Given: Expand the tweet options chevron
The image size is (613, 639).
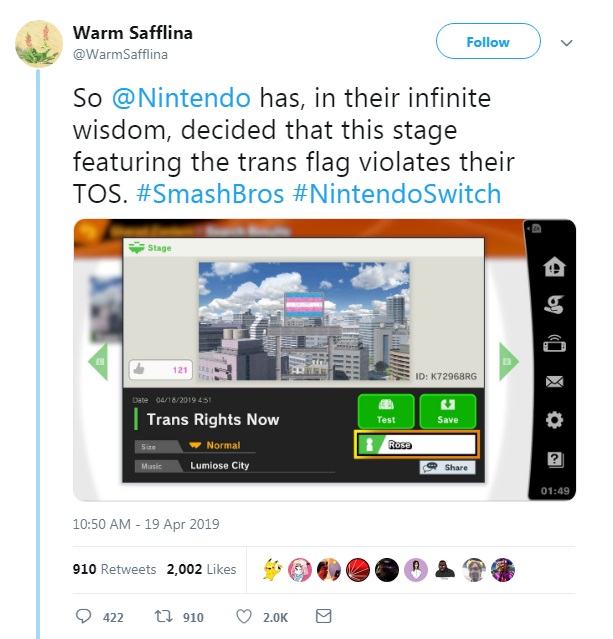Looking at the screenshot, I should (x=567, y=42).
